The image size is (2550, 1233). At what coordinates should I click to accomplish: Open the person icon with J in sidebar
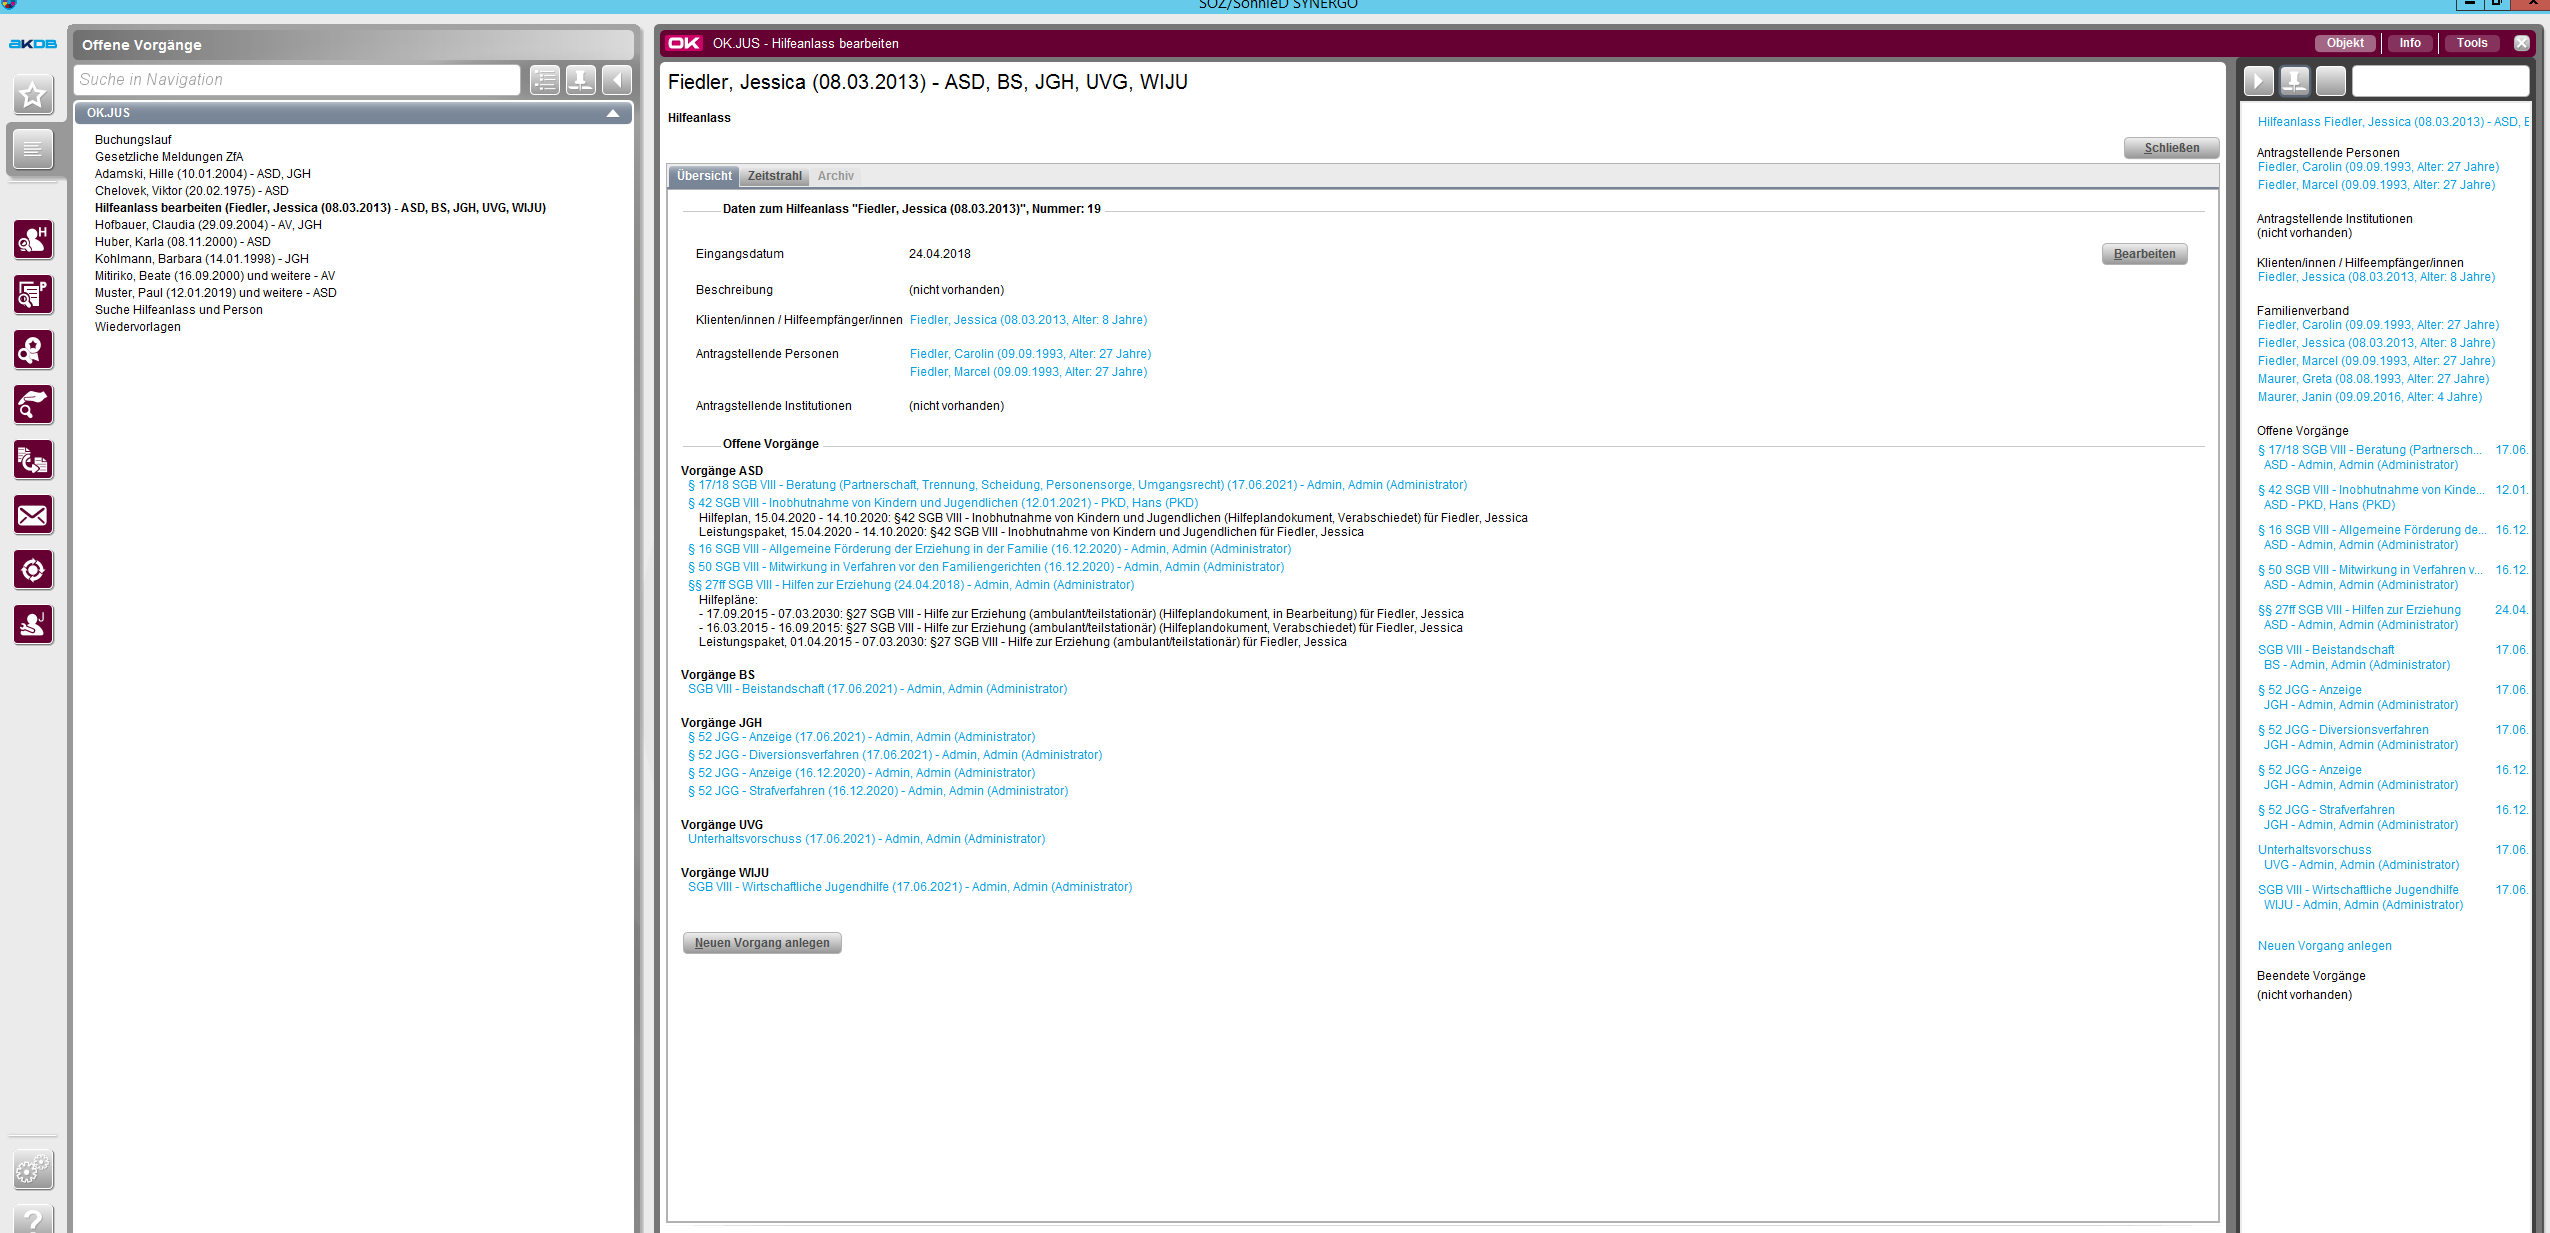pos(32,625)
